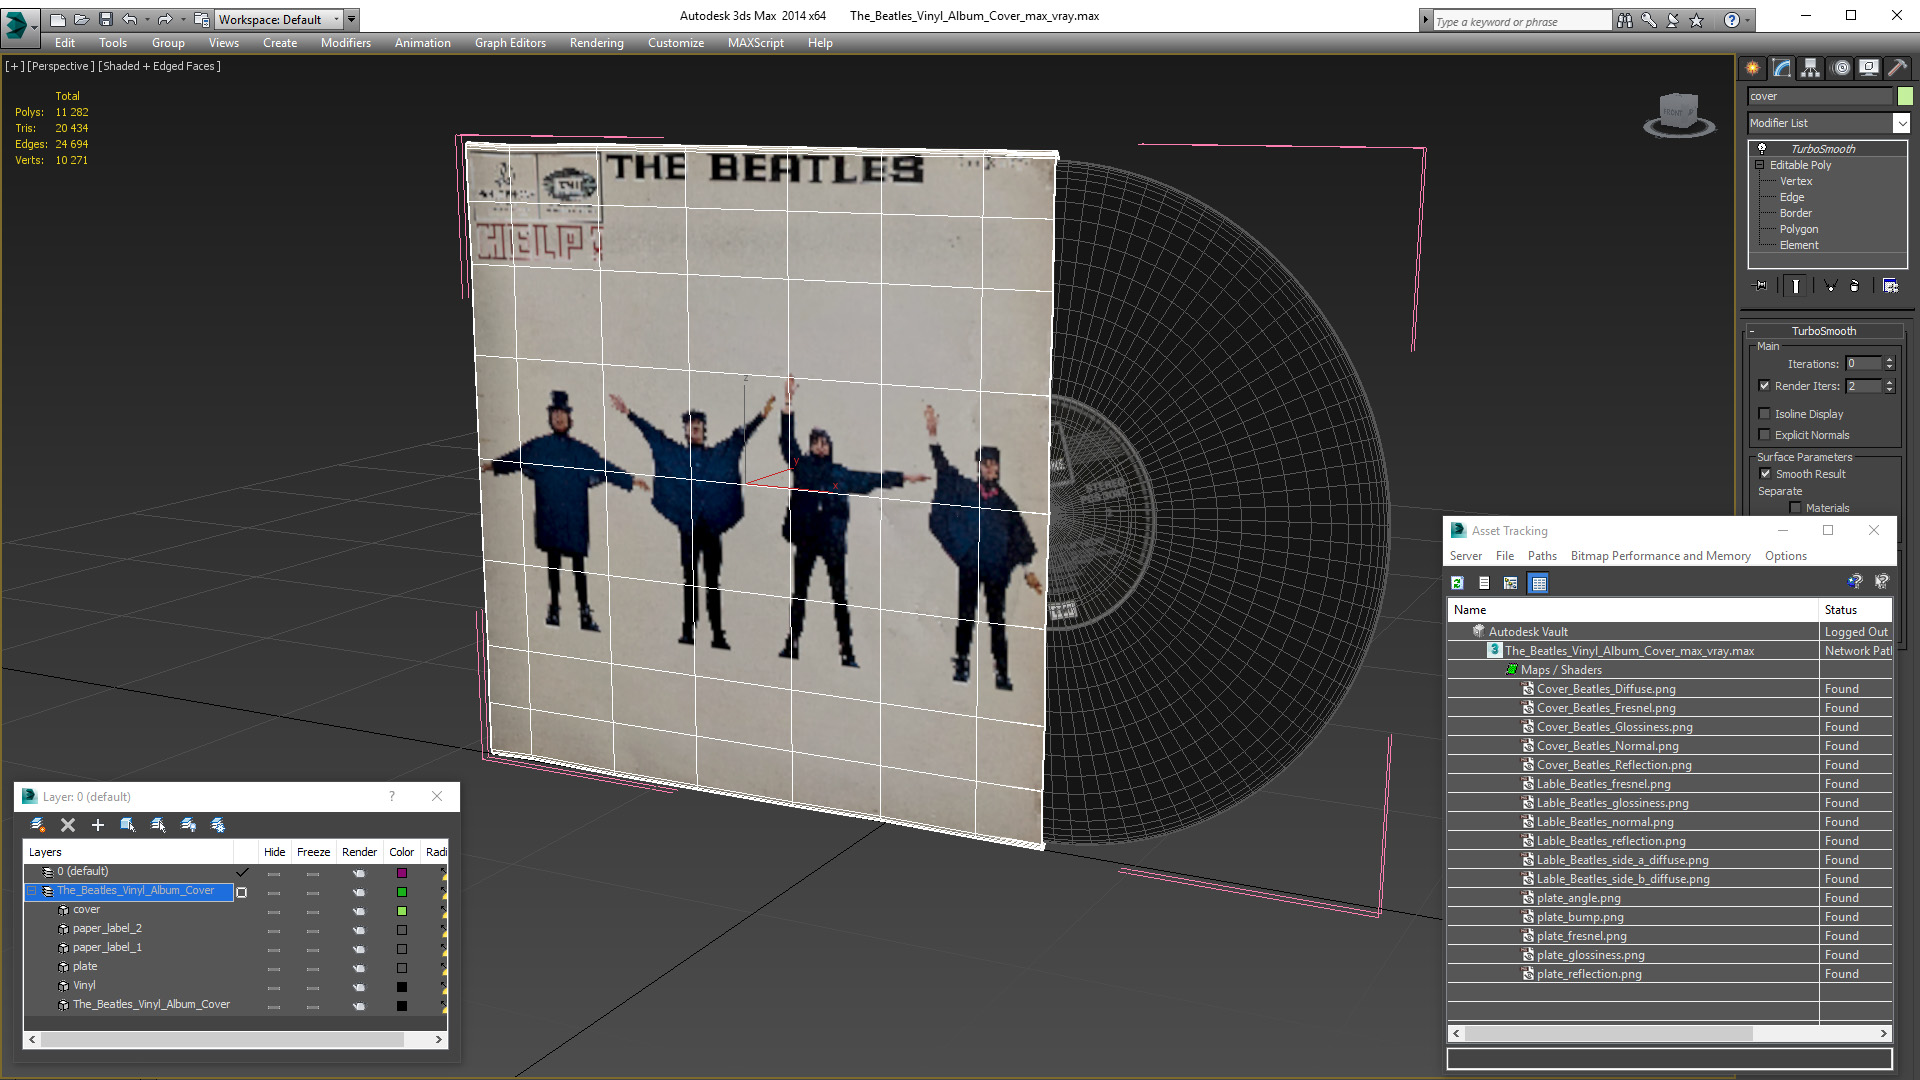The height and width of the screenshot is (1080, 1920).
Task: Toggle render for cover layer row
Action: tap(359, 911)
